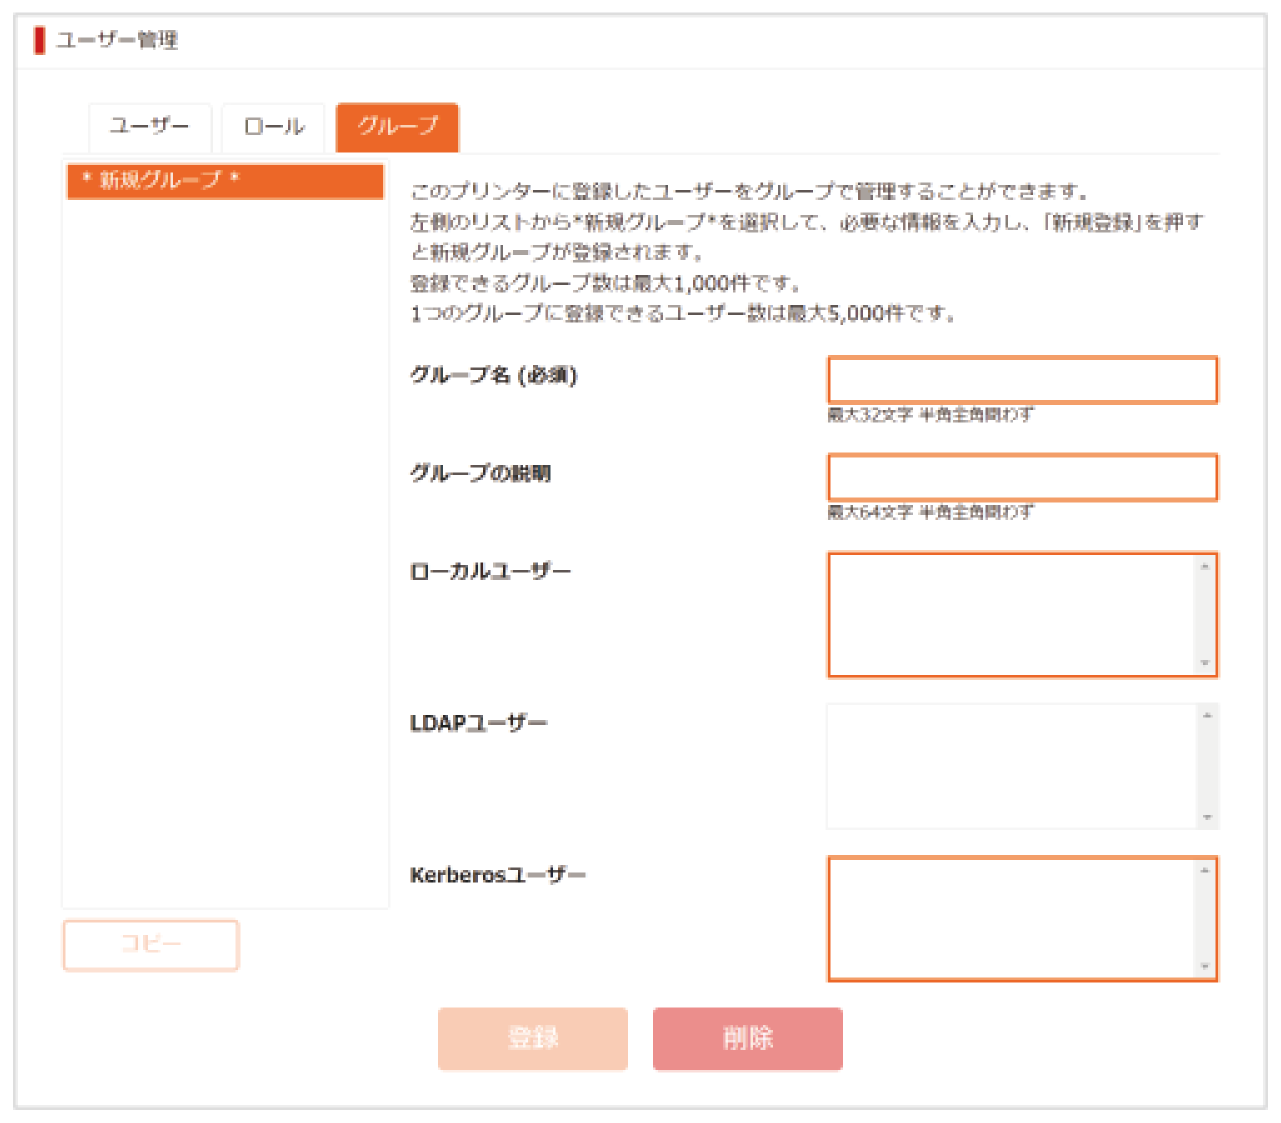Click inside the グループ名 input field
Image resolution: width=1281 pixels, height=1123 pixels.
click(x=1020, y=380)
